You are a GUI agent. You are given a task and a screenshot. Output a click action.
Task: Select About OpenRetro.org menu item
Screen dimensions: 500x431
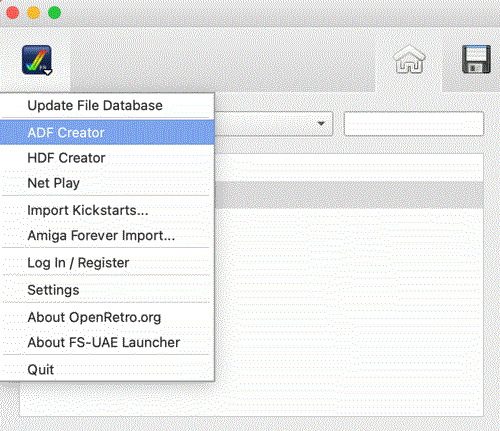[x=107, y=317]
